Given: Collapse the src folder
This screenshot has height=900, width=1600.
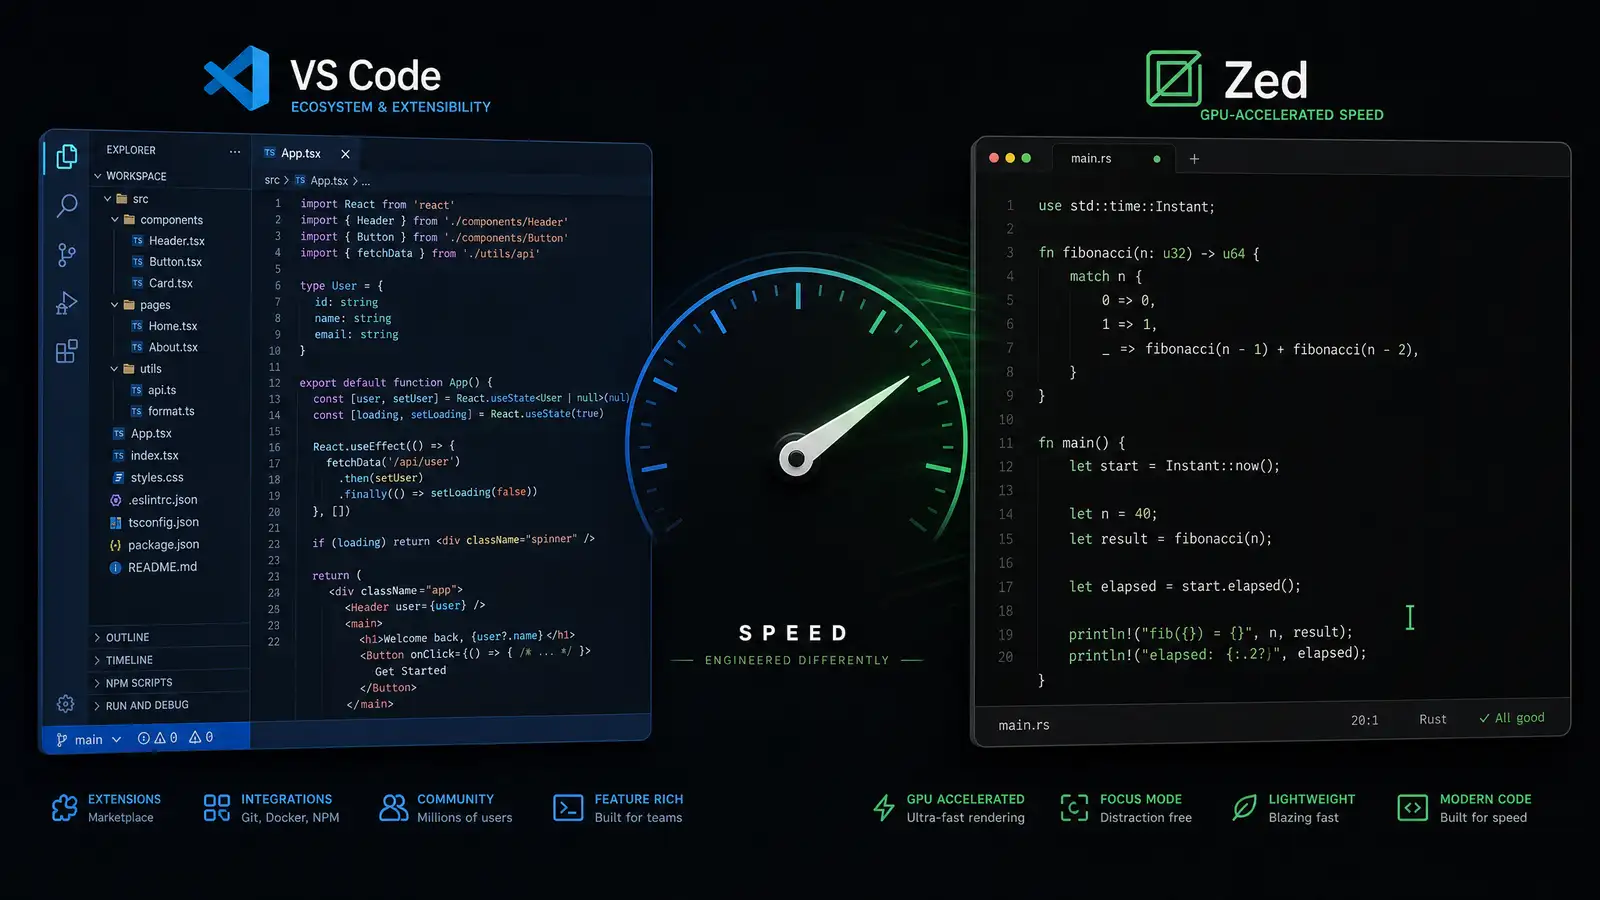Looking at the screenshot, I should (127, 199).
